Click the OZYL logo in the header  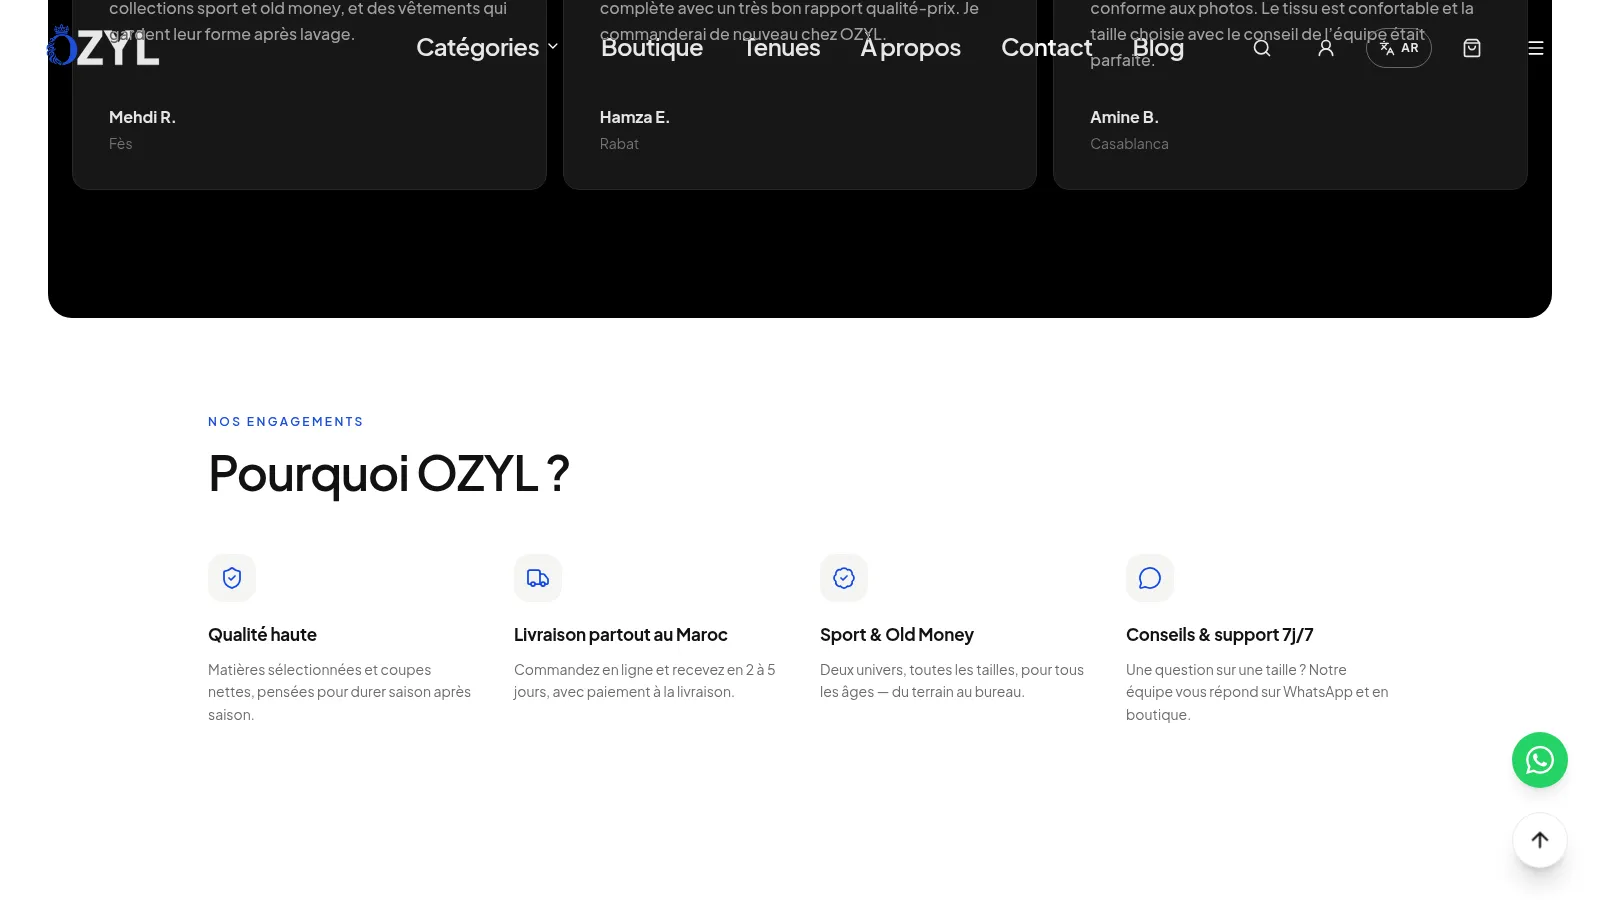103,46
